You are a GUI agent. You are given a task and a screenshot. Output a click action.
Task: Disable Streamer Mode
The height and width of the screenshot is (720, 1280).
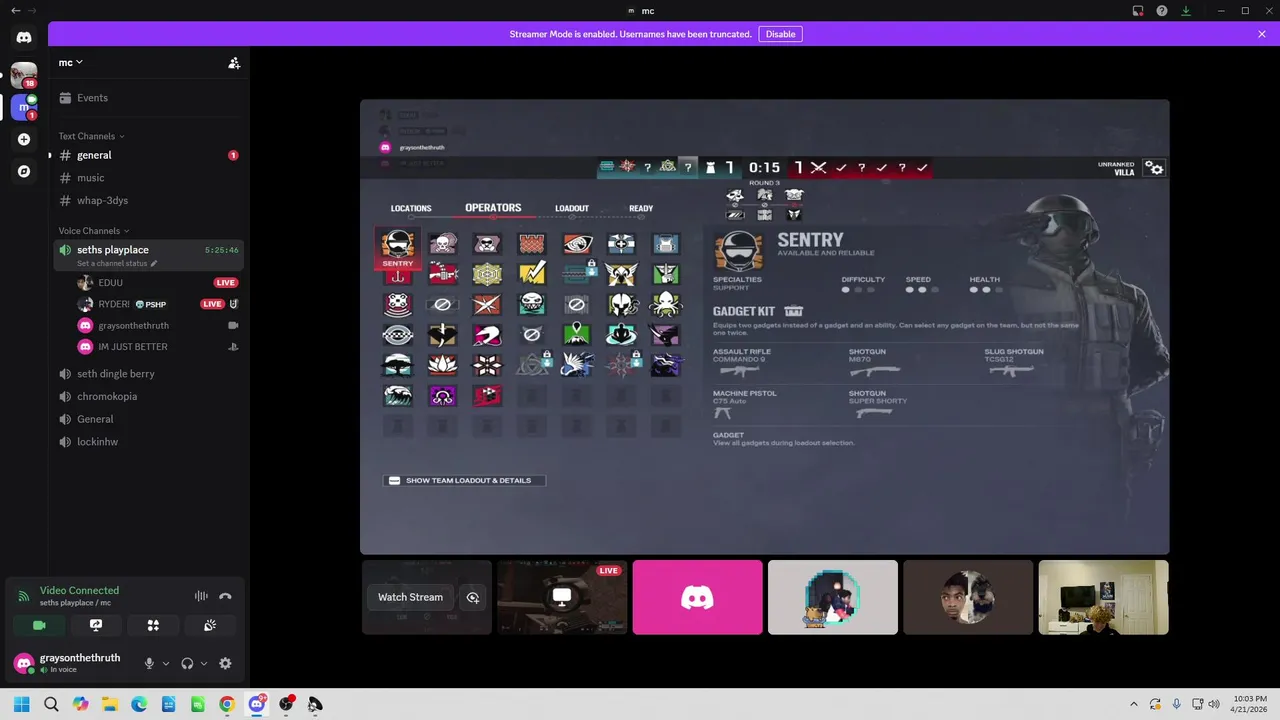coord(780,34)
